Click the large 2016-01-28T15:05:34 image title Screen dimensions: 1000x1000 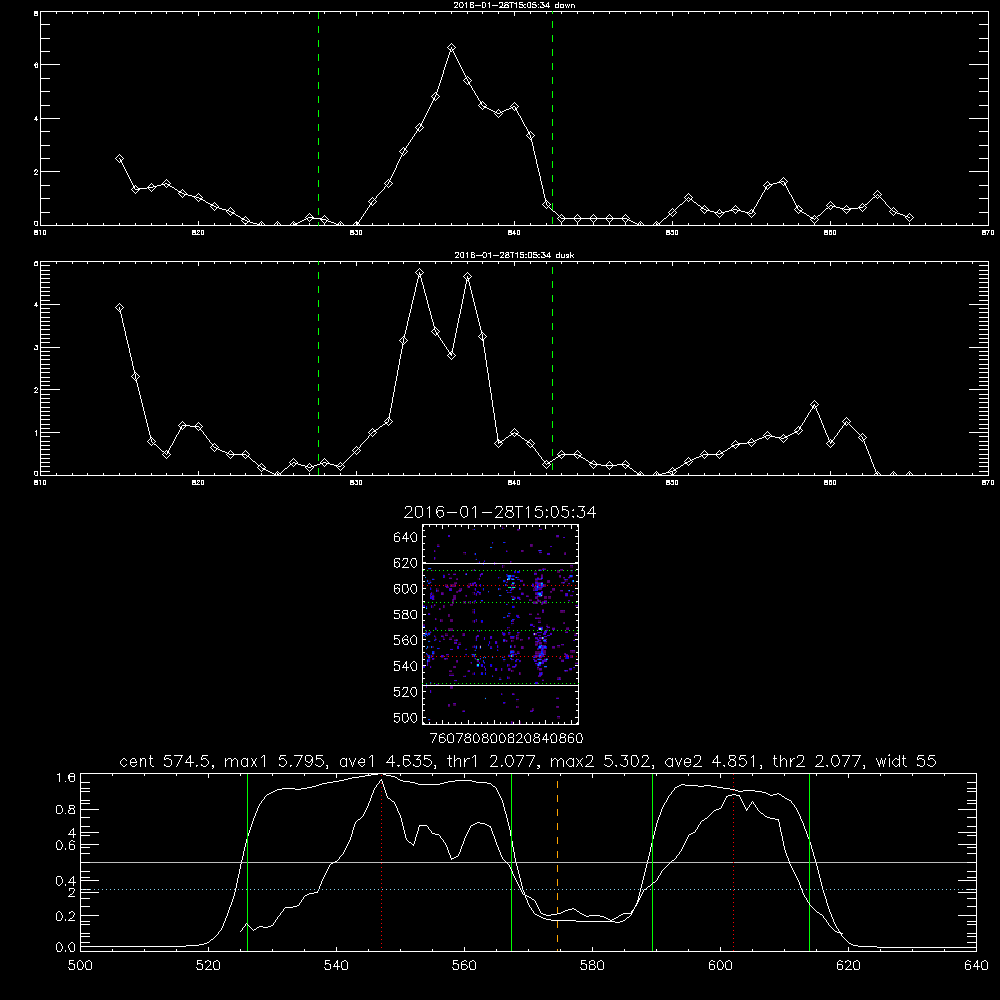pos(500,512)
